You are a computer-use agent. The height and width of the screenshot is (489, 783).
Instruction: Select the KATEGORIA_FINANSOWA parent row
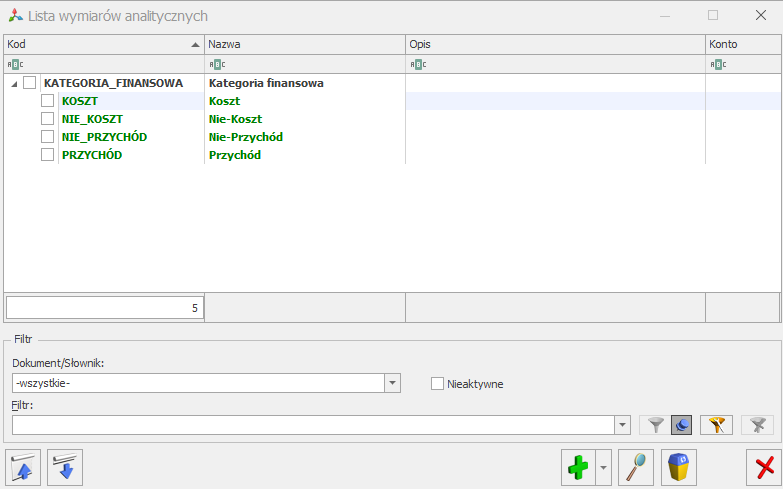(113, 83)
